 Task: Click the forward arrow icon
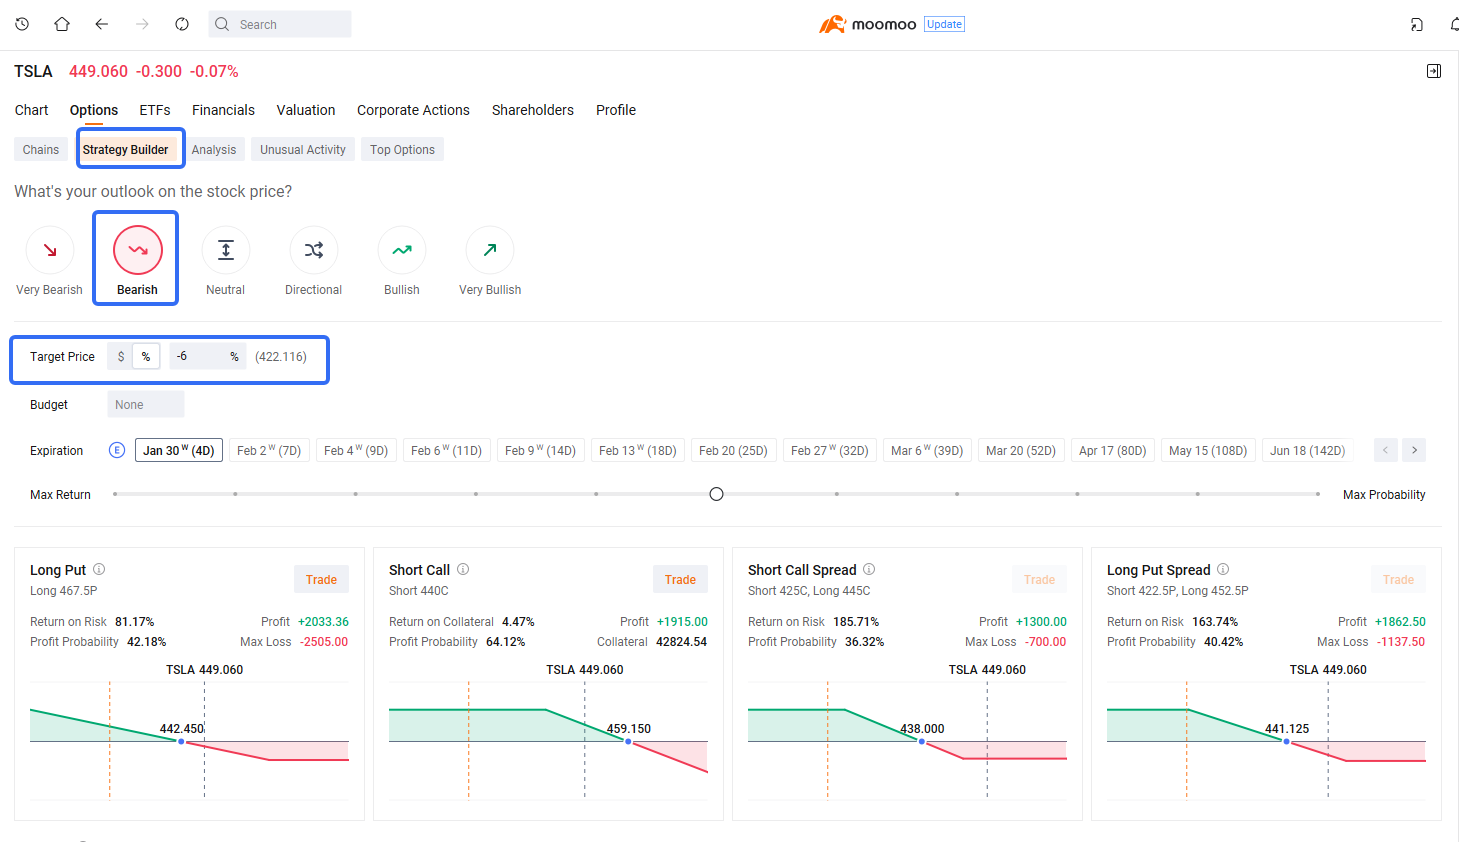coord(142,24)
